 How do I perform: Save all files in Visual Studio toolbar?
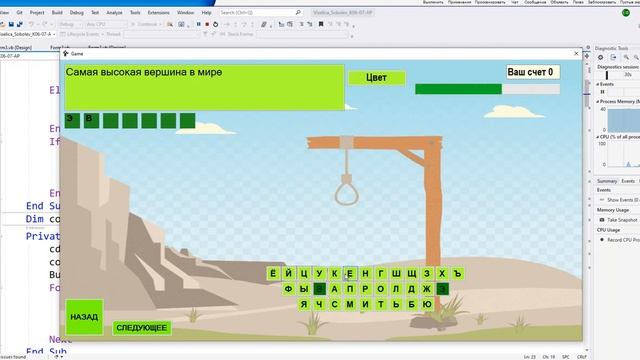(19, 24)
